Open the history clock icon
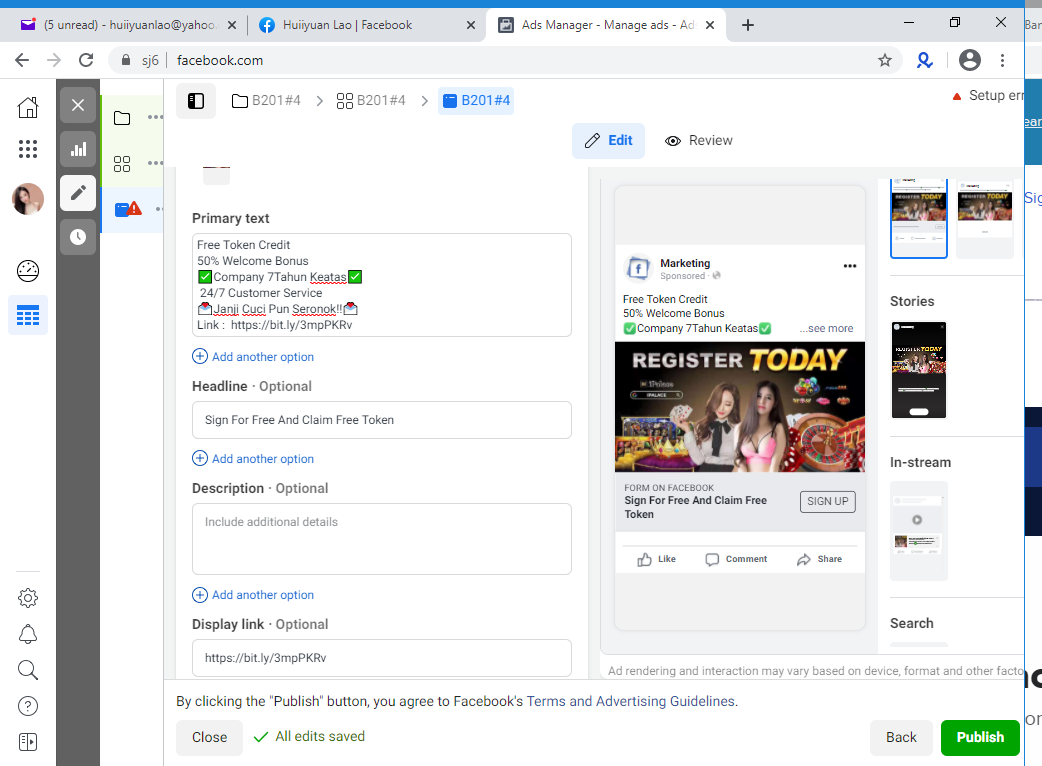This screenshot has width=1042, height=766. (78, 237)
